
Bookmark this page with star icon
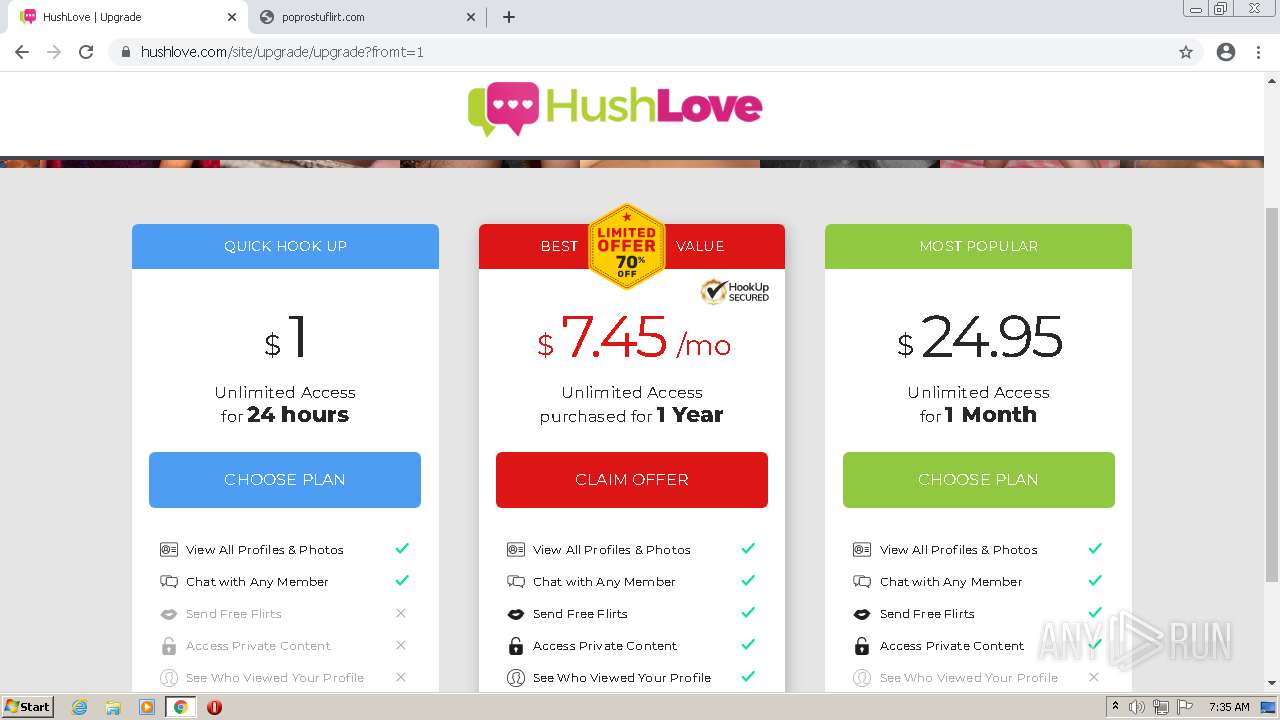point(1186,52)
